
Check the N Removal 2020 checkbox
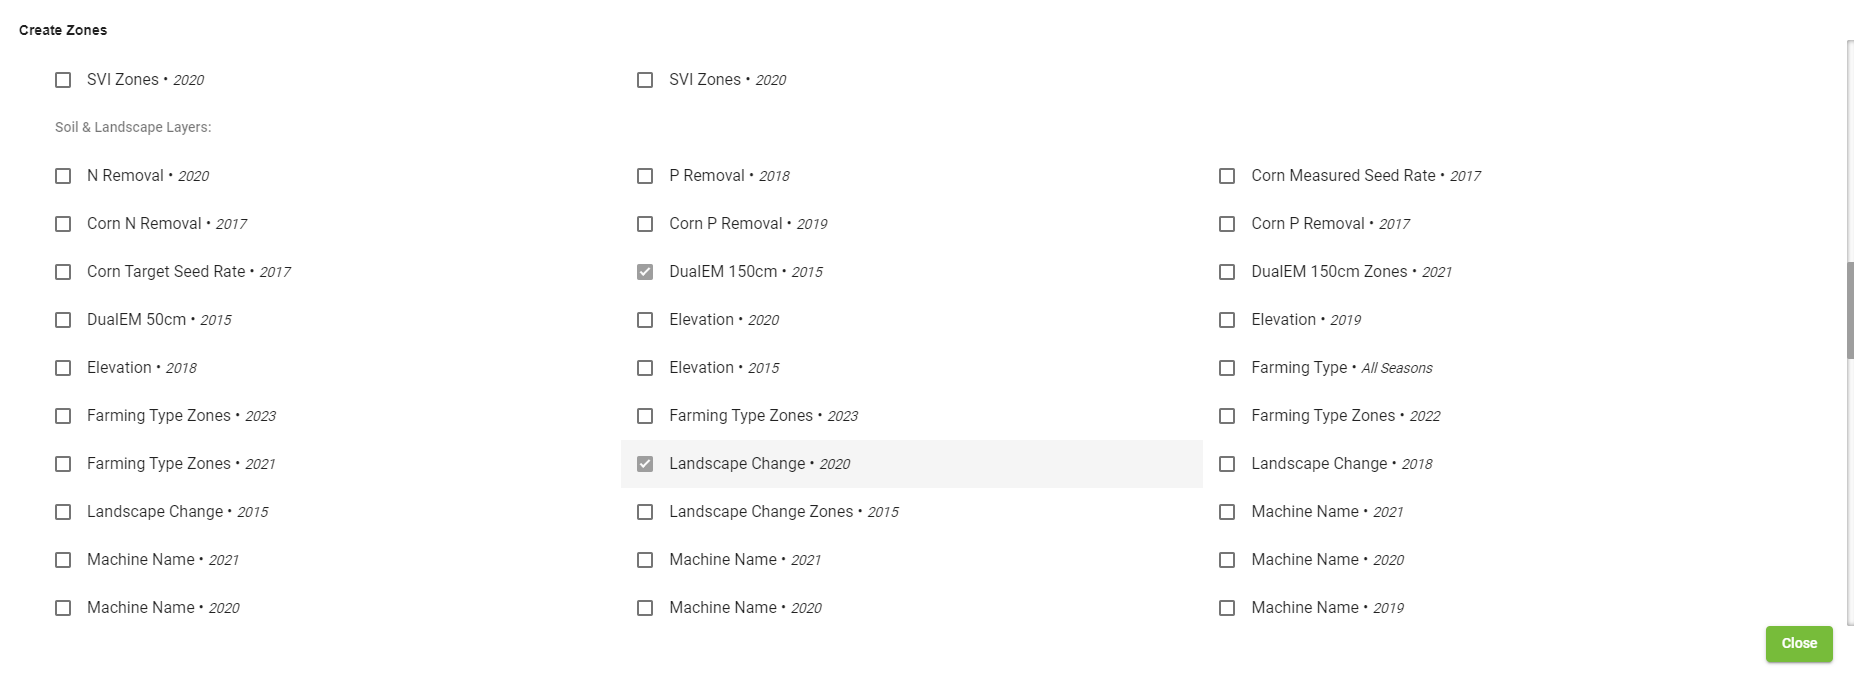click(x=63, y=176)
